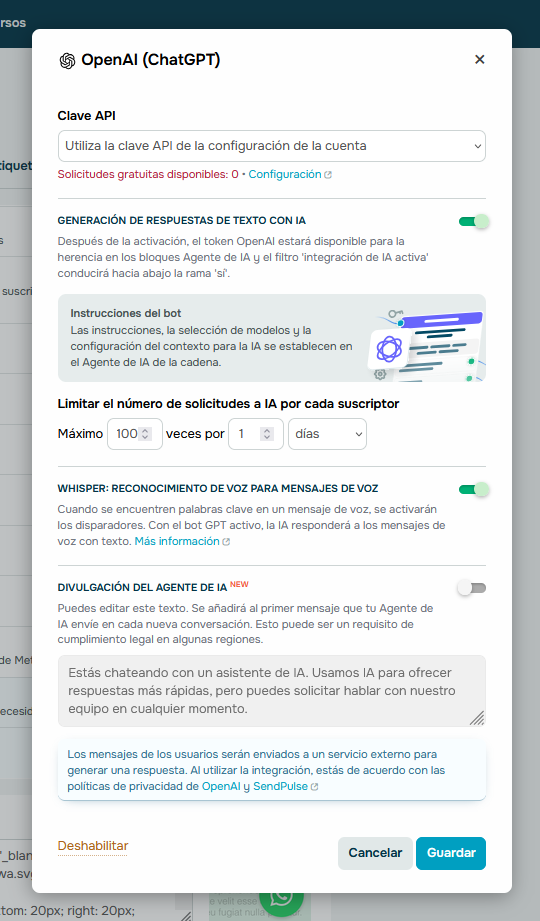Toggle Whisper voice recognition switch
The height and width of the screenshot is (921, 540).
(474, 489)
